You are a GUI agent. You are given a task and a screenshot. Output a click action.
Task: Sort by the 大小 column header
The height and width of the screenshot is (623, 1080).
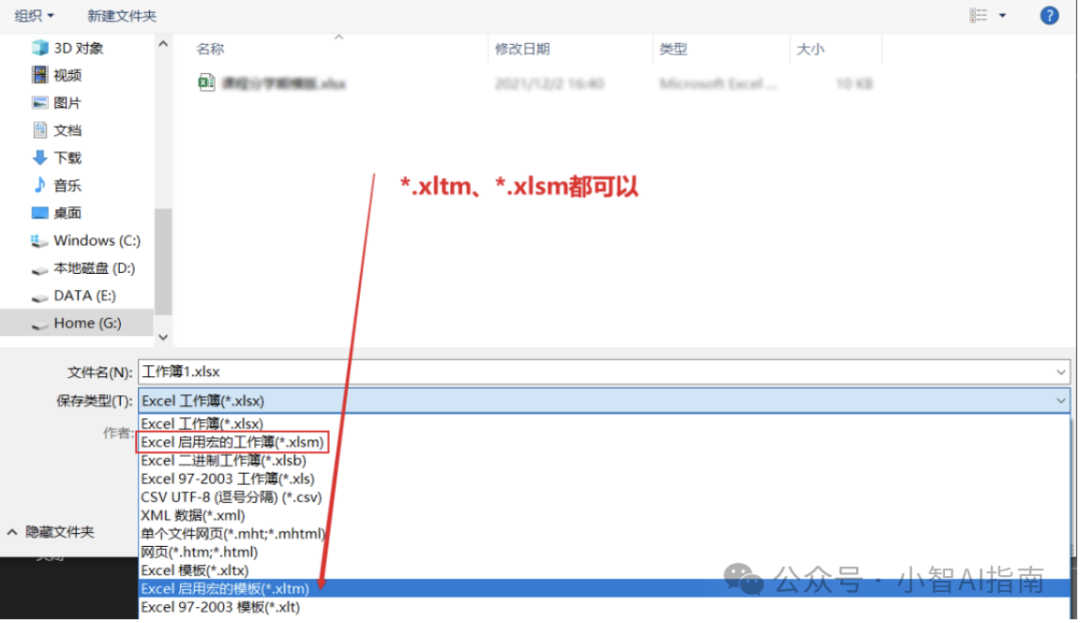pyautogui.click(x=811, y=49)
